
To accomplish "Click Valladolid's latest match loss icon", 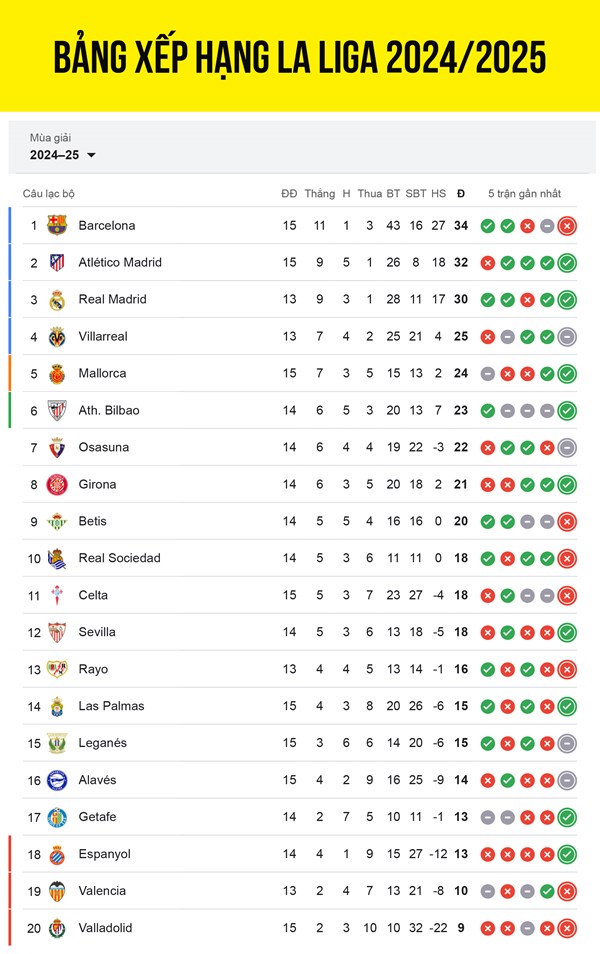I will click(567, 928).
